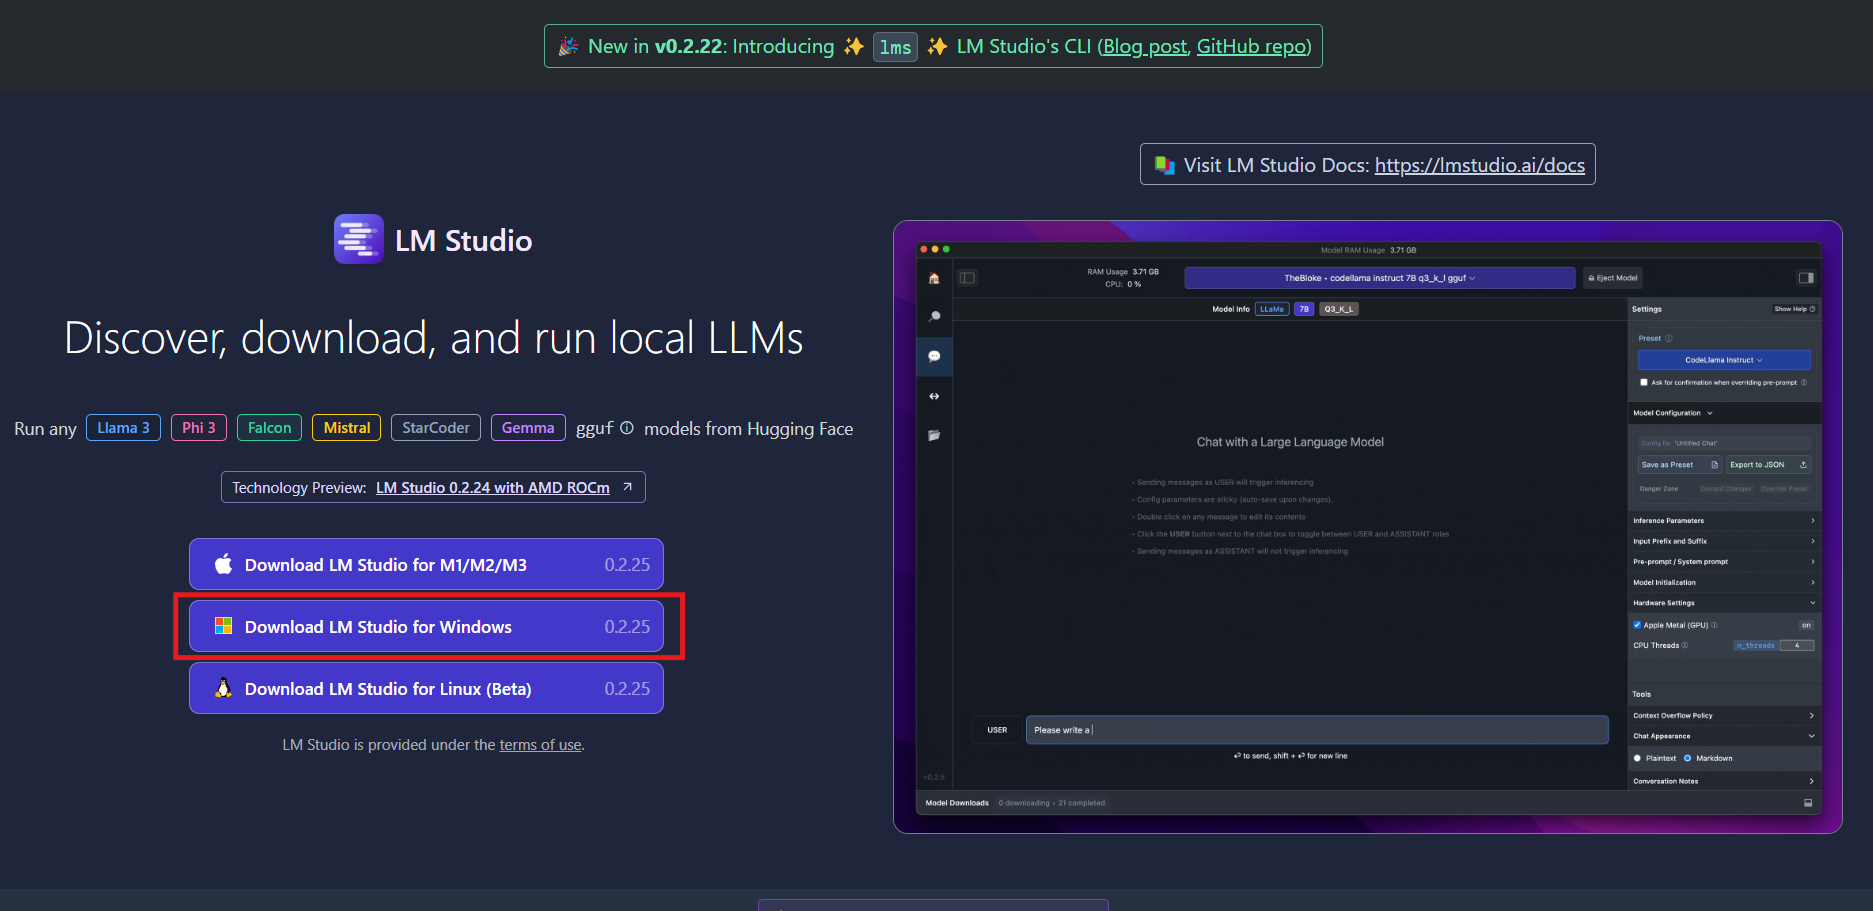Click the info icon next to gguf
Viewport: 1873px width, 911px height.
tap(627, 428)
